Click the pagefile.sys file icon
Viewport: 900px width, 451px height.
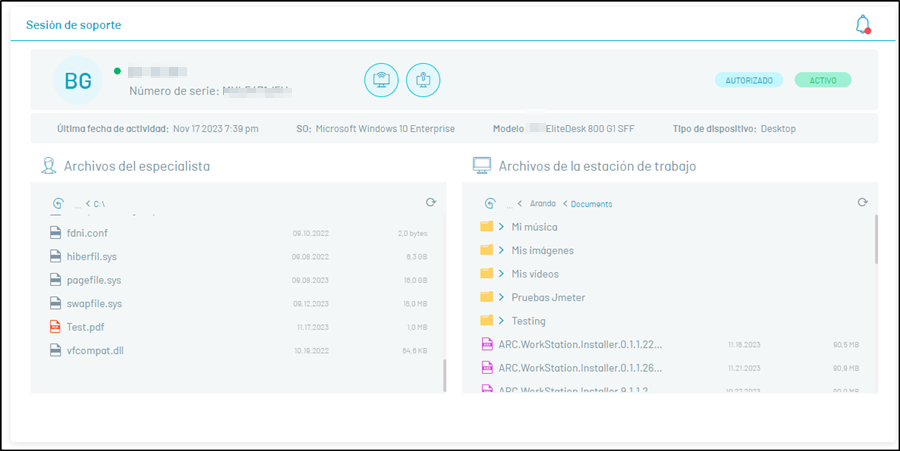pos(55,280)
